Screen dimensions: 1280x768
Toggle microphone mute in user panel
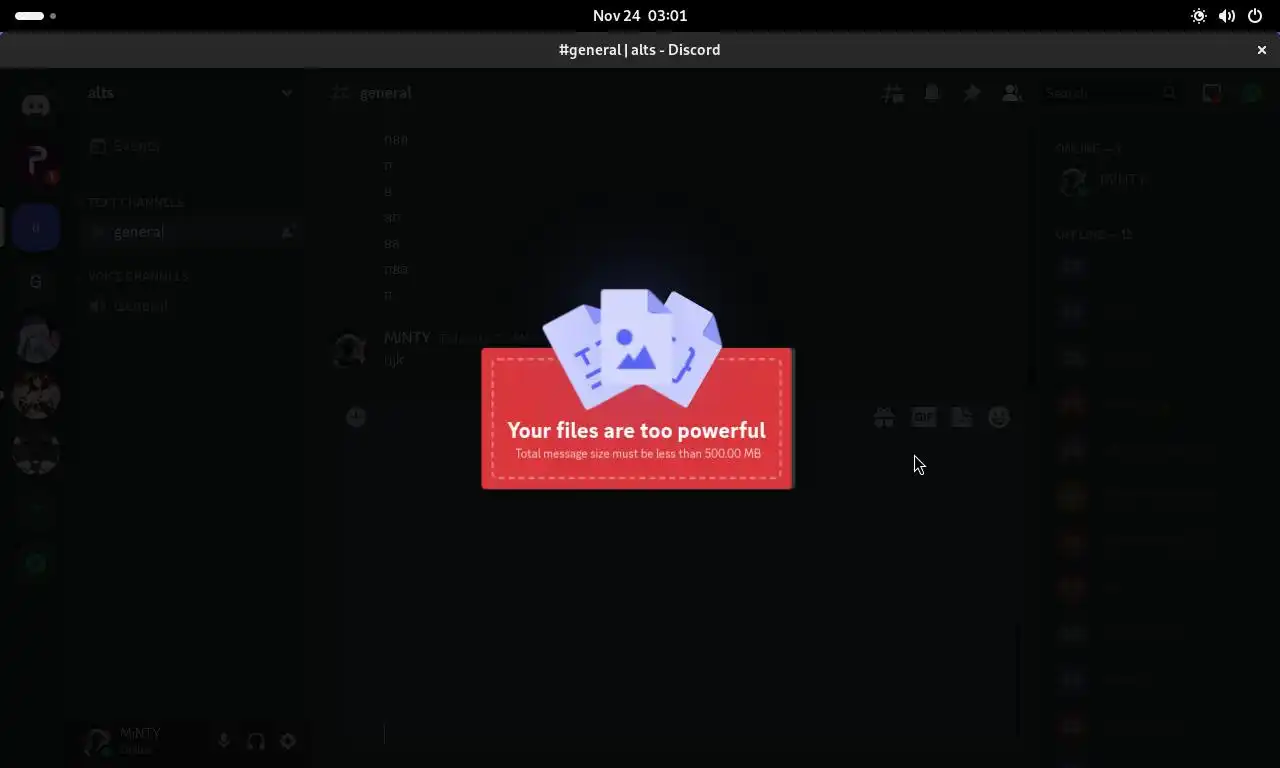coord(223,741)
